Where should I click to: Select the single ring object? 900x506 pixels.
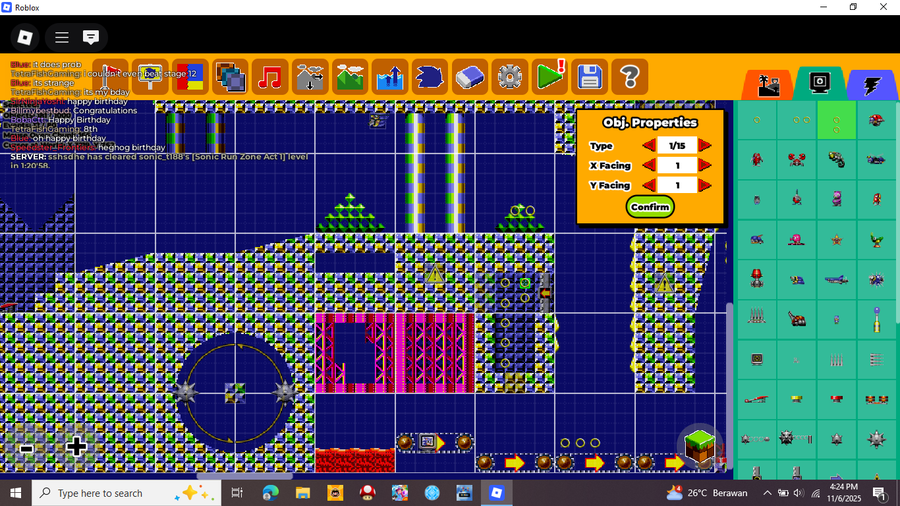click(x=757, y=120)
